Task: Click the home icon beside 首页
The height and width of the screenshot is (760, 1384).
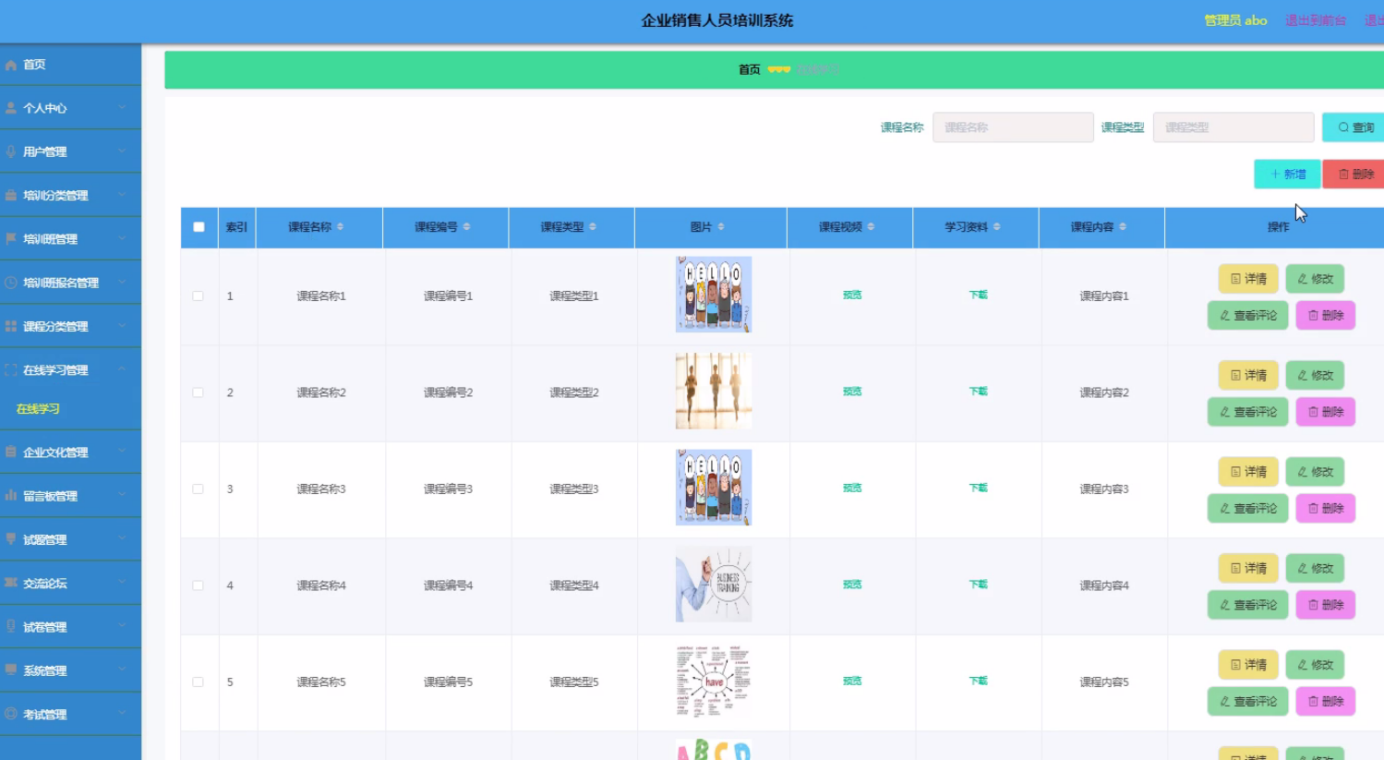Action: pyautogui.click(x=11, y=65)
